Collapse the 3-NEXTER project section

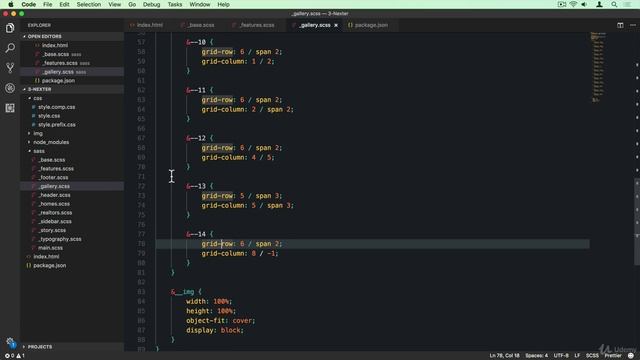coord(39,89)
